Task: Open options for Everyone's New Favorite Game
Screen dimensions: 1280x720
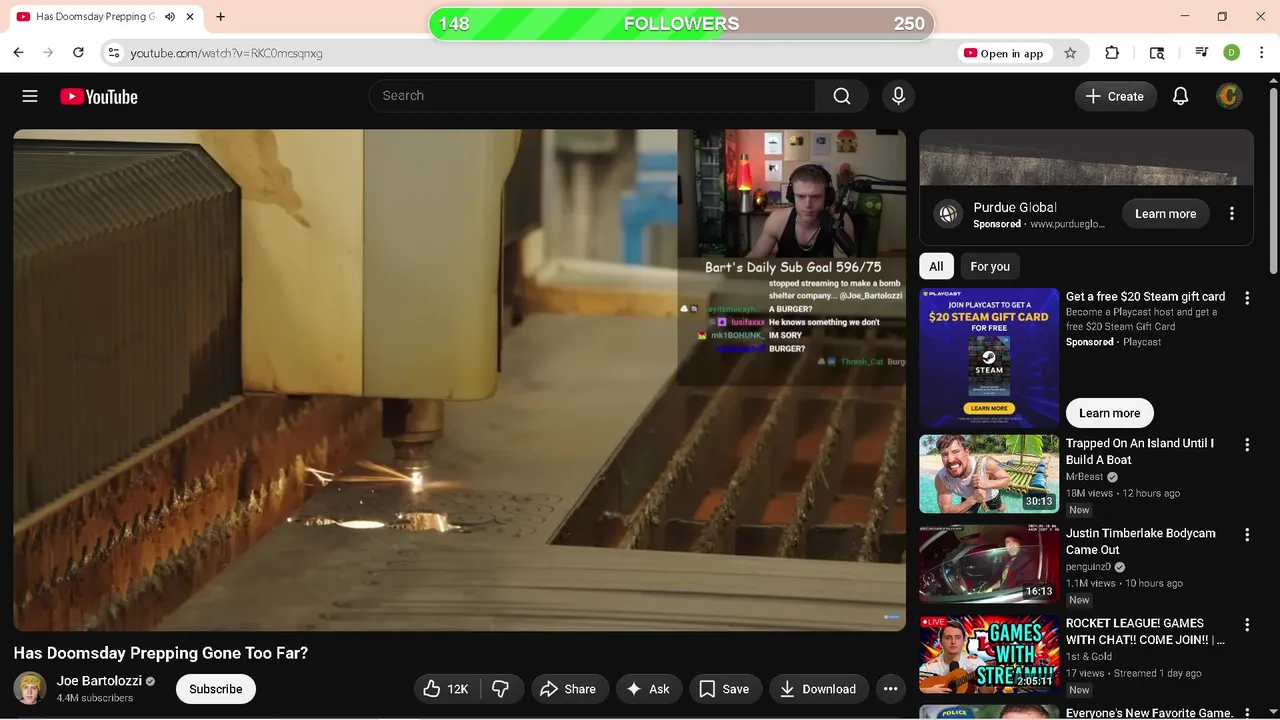Action: 1247,713
